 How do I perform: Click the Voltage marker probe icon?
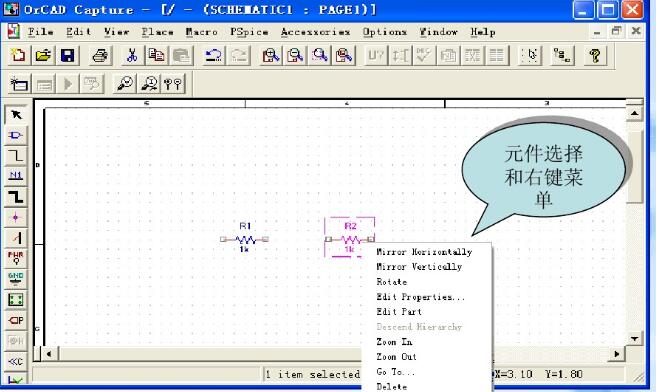pos(125,84)
